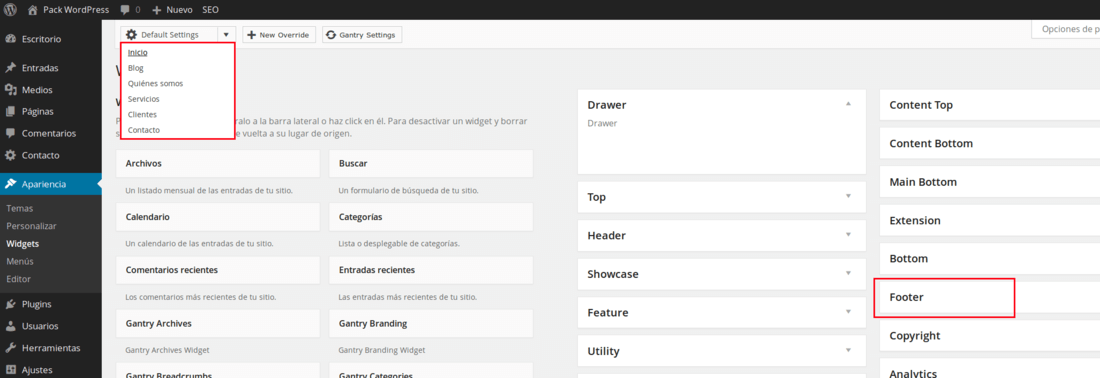The height and width of the screenshot is (378, 1100).
Task: Click the Páginas pages icon
Action: [x=11, y=111]
